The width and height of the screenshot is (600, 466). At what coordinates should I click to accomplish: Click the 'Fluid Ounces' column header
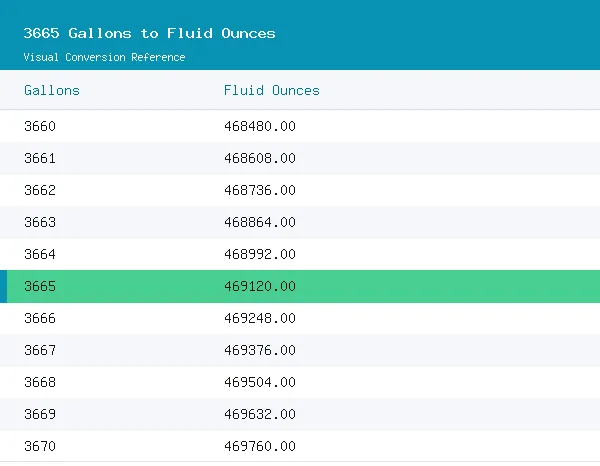pos(272,91)
